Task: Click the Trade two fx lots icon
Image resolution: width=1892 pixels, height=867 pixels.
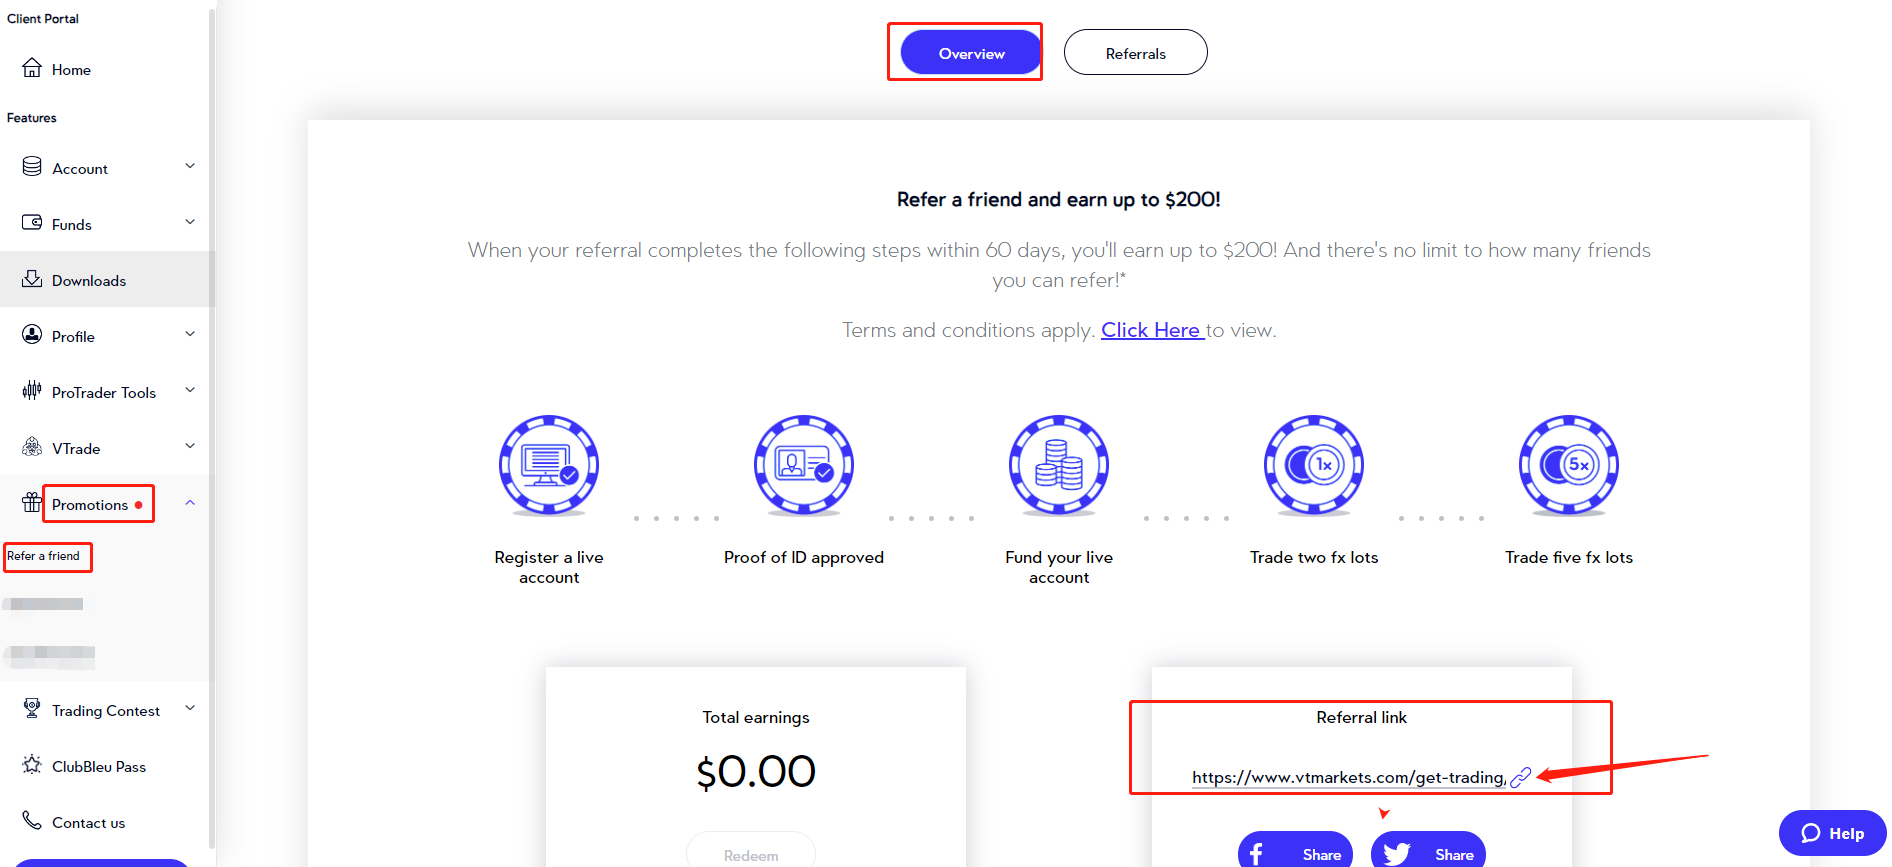Action: (1314, 465)
